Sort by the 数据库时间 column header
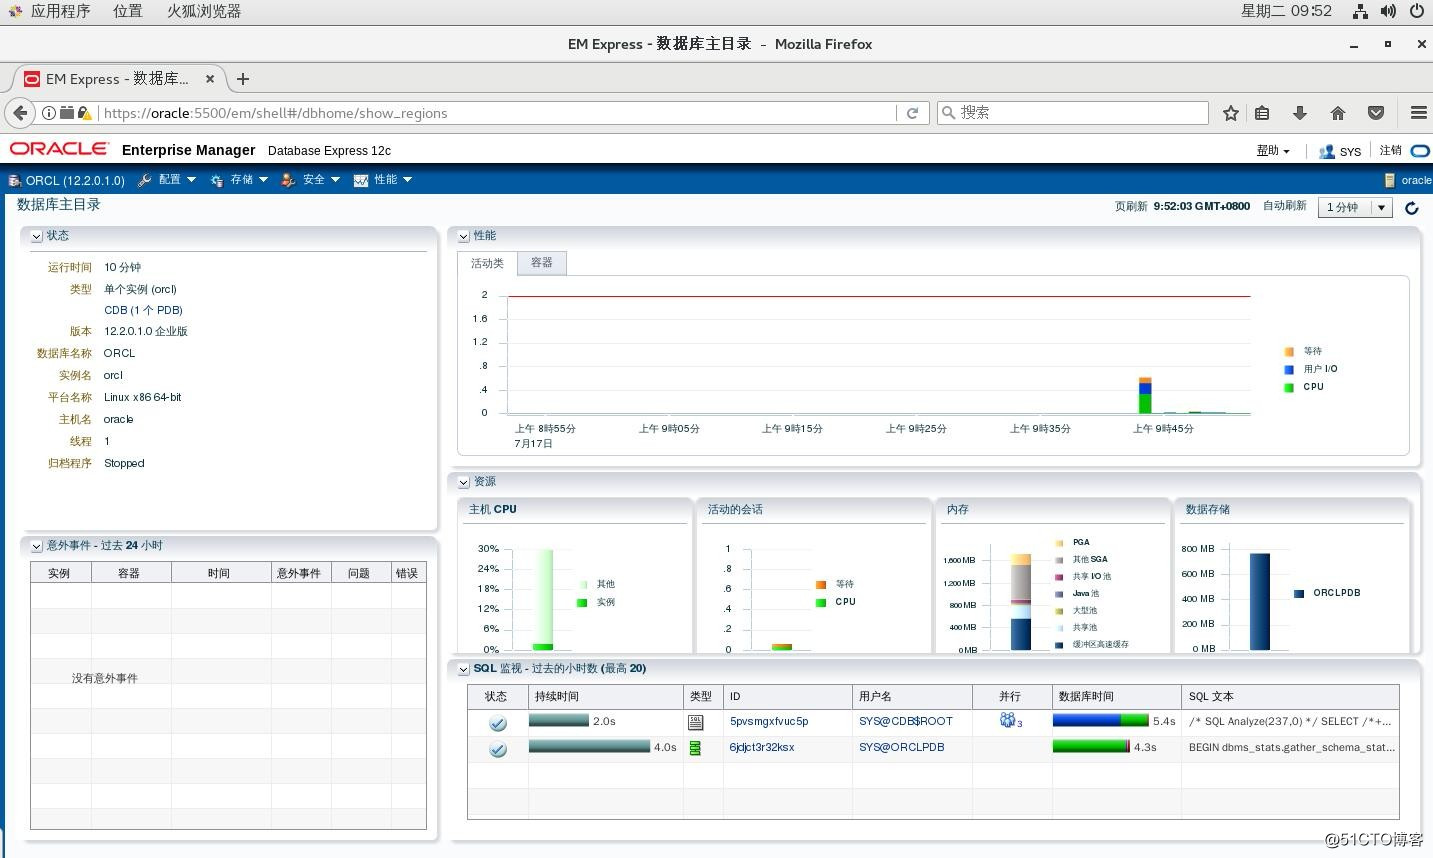 tap(1117, 696)
